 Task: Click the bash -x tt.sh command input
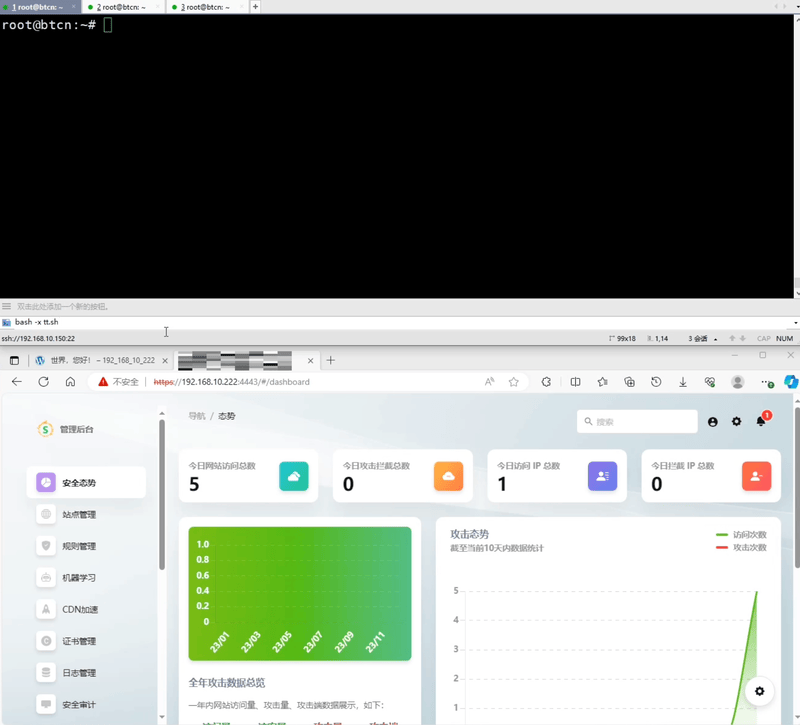point(398,322)
